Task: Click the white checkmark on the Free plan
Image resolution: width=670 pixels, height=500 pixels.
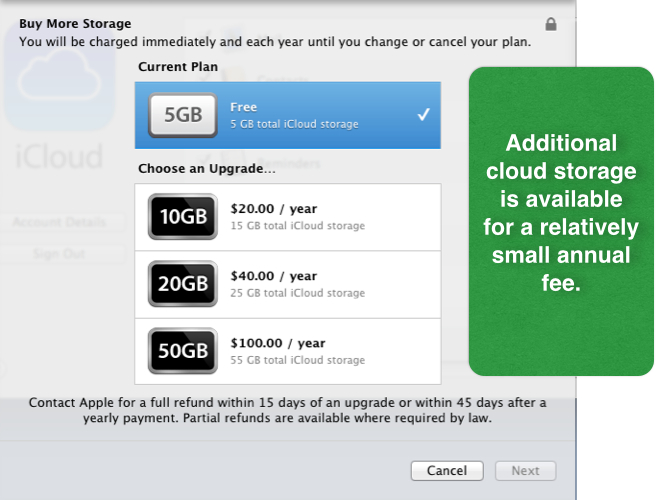Action: pyautogui.click(x=423, y=115)
